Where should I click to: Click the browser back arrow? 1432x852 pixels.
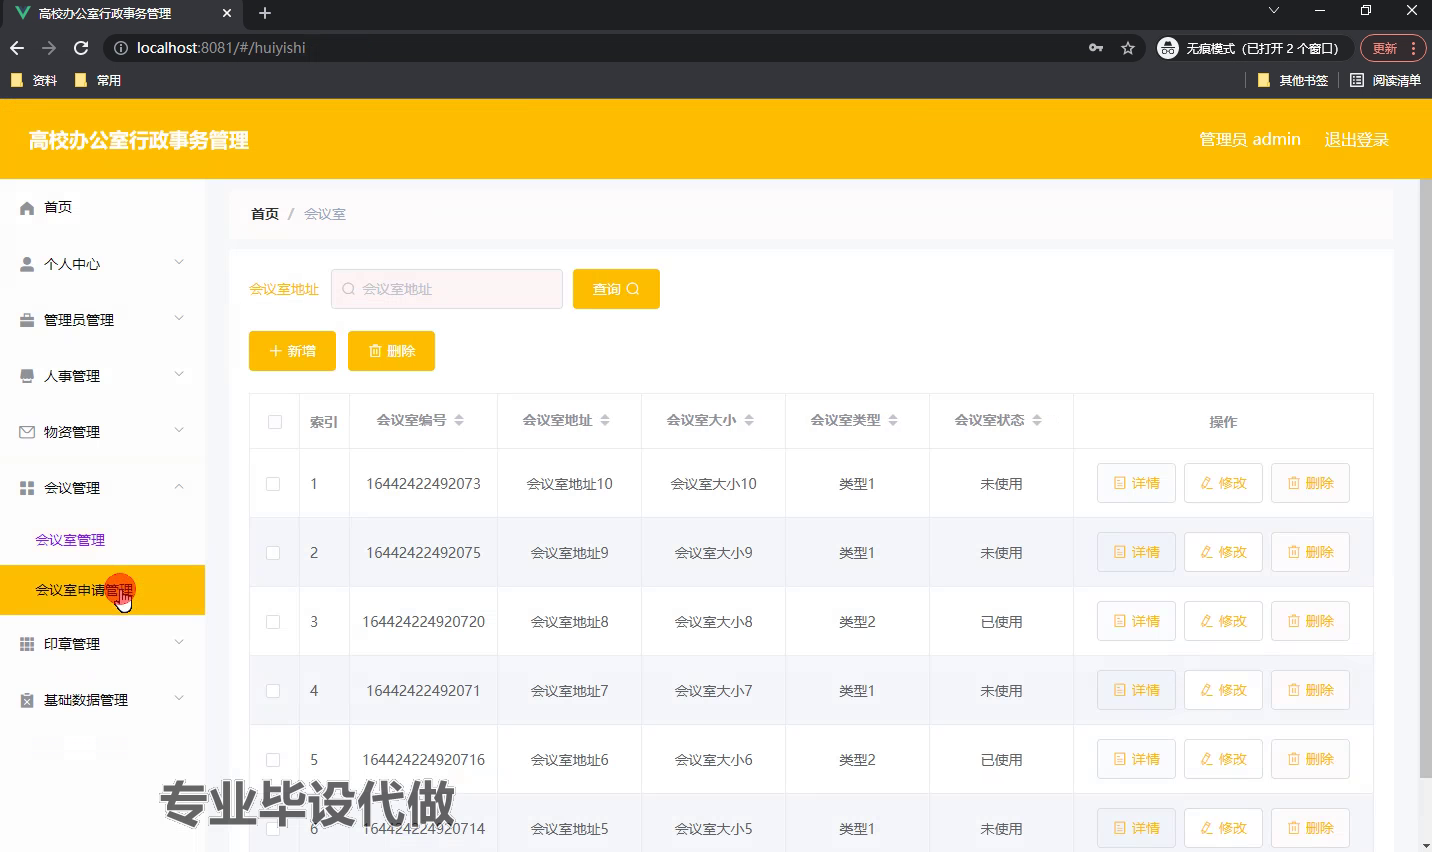pyautogui.click(x=17, y=48)
